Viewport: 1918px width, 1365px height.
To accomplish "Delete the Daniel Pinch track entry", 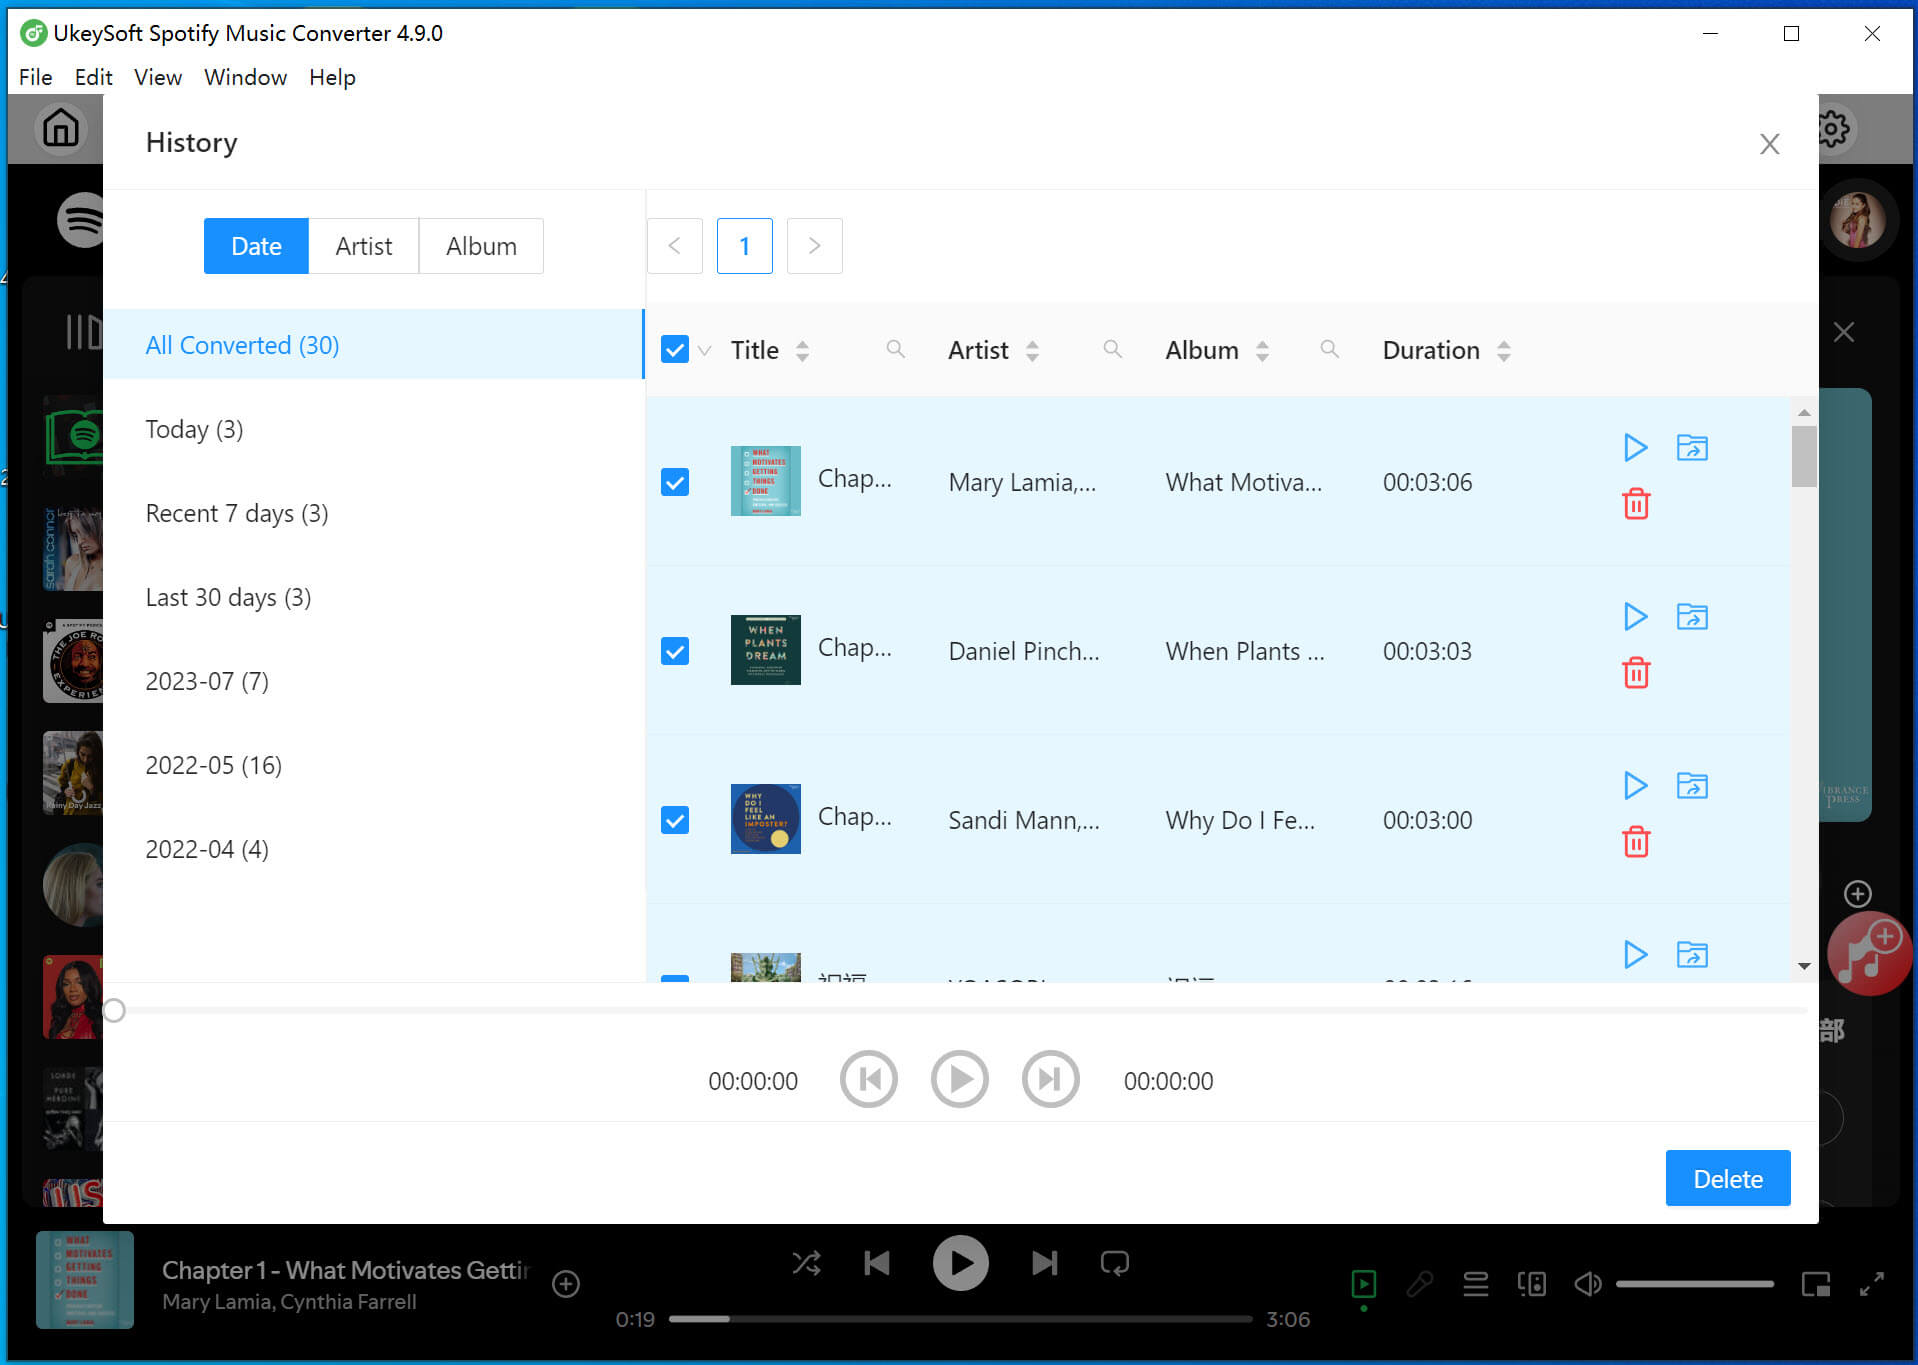I will 1636,672.
